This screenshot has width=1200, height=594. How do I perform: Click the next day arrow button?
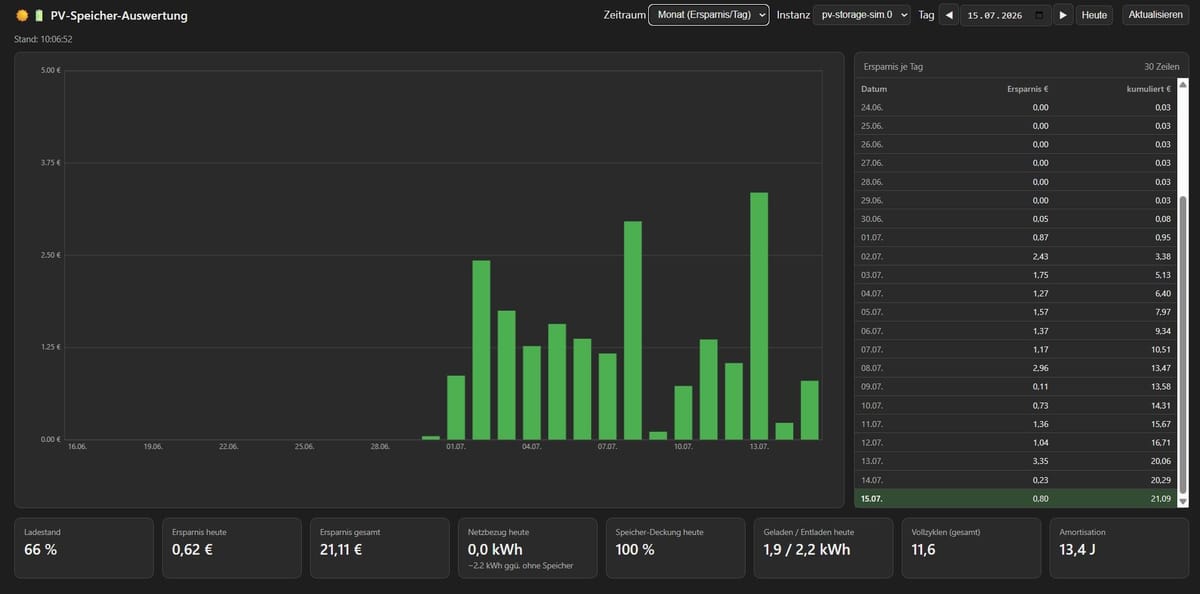click(1063, 15)
